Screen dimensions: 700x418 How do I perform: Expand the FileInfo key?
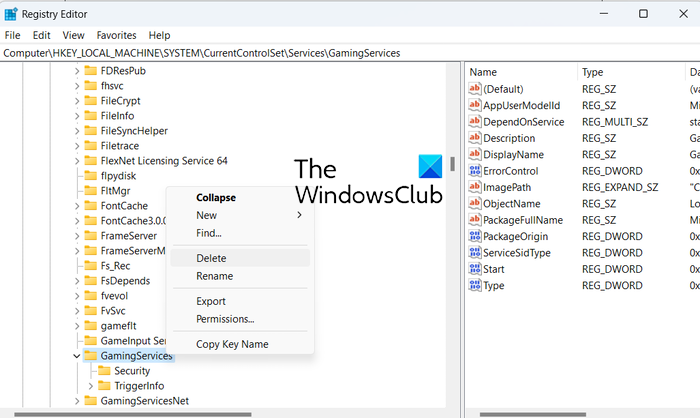(x=77, y=116)
